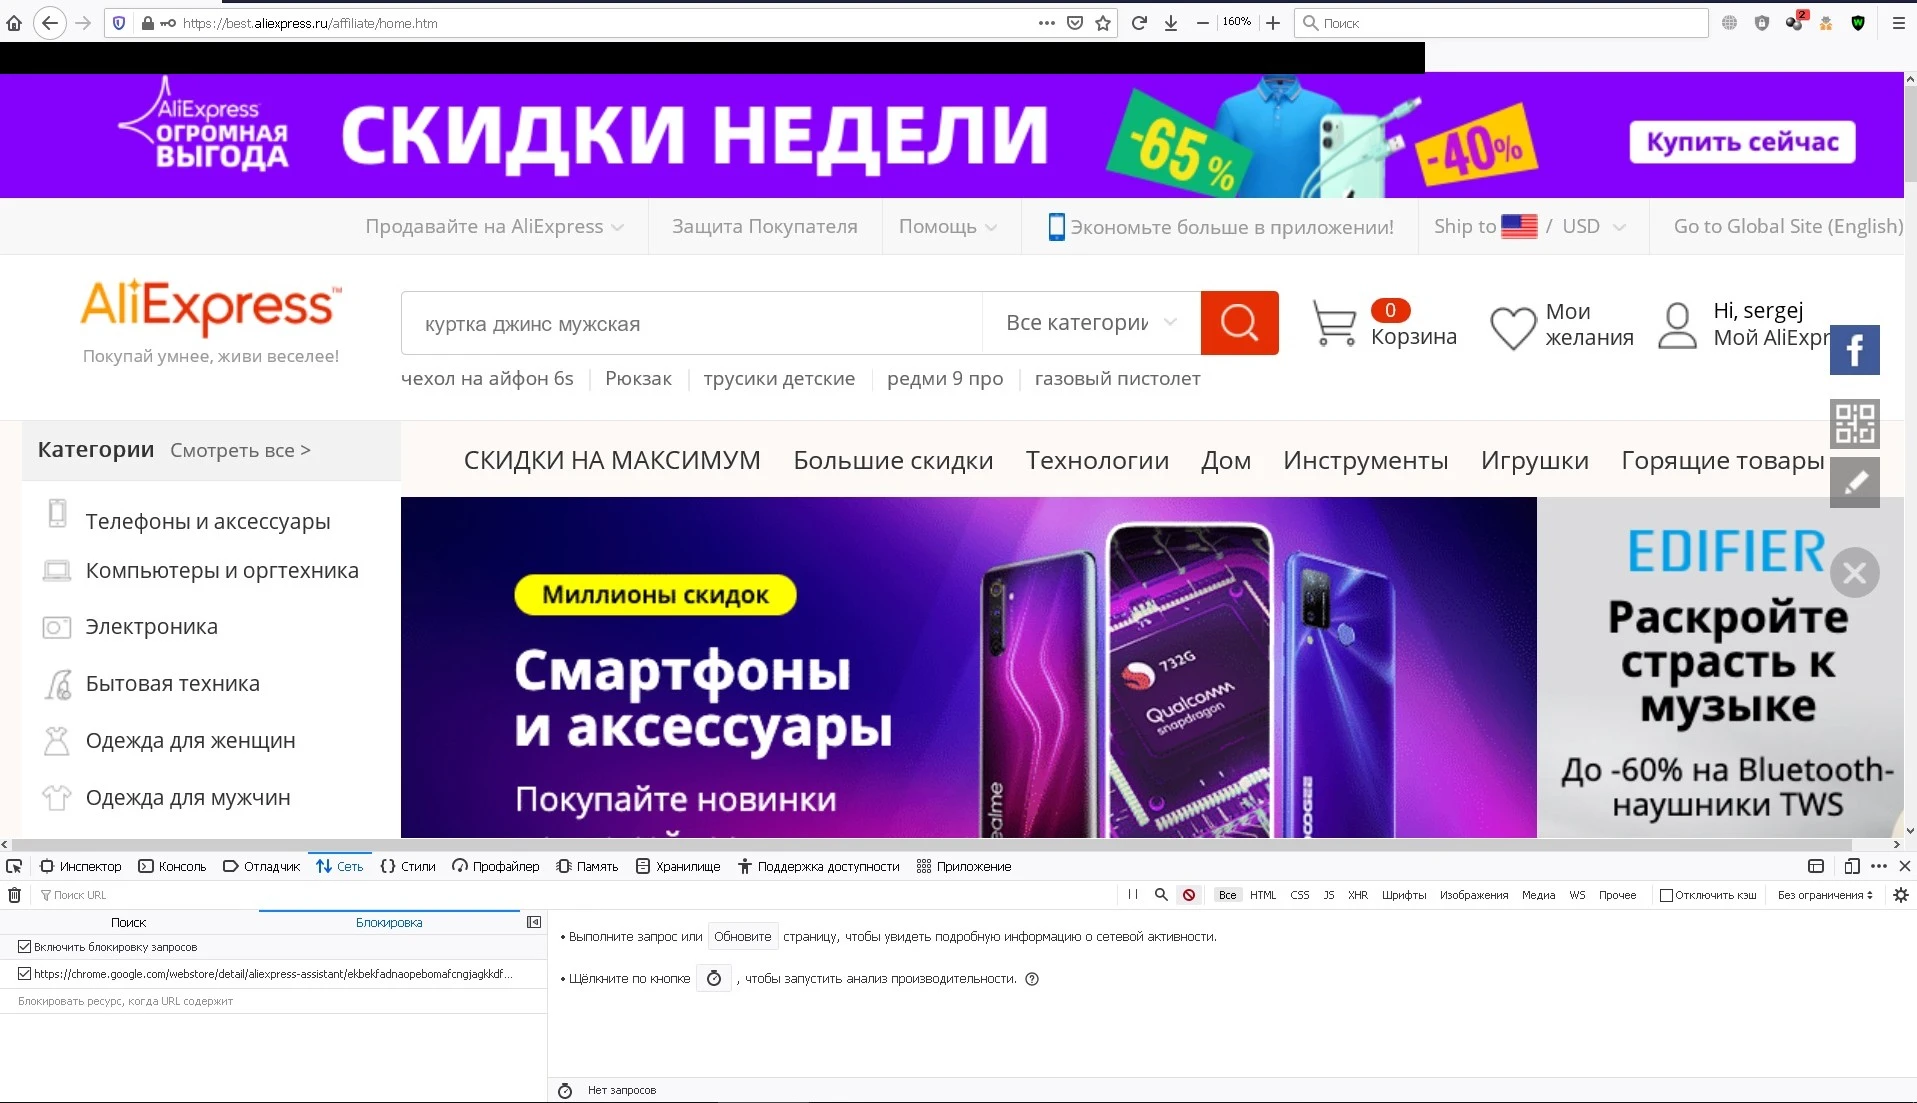Screen dimensions: 1917x1103
Task: Open the СКИДКИ НА МАКСИМУМ tab
Action: (x=612, y=461)
